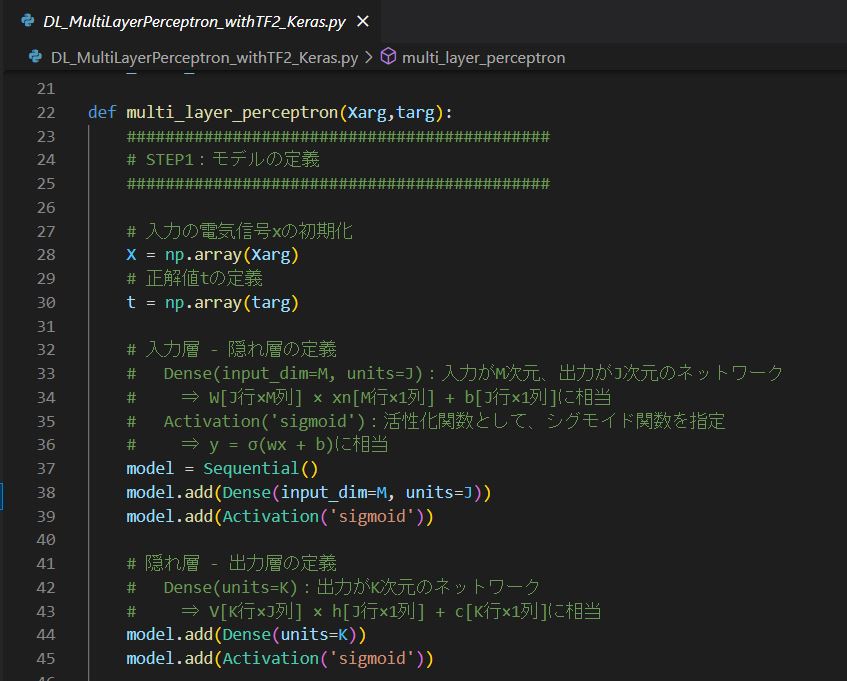
Task: Click code 'X = np.array(Xarg)' on line 28
Action: [x=212, y=254]
